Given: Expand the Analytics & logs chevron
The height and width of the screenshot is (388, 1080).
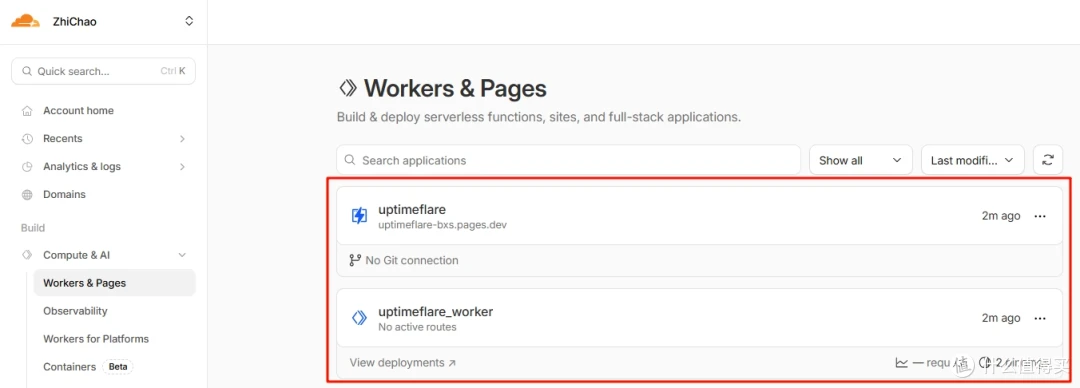Looking at the screenshot, I should point(183,166).
